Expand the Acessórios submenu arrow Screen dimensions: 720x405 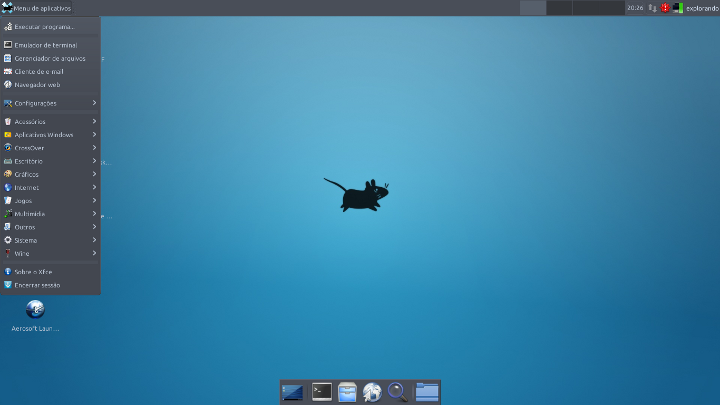94,121
